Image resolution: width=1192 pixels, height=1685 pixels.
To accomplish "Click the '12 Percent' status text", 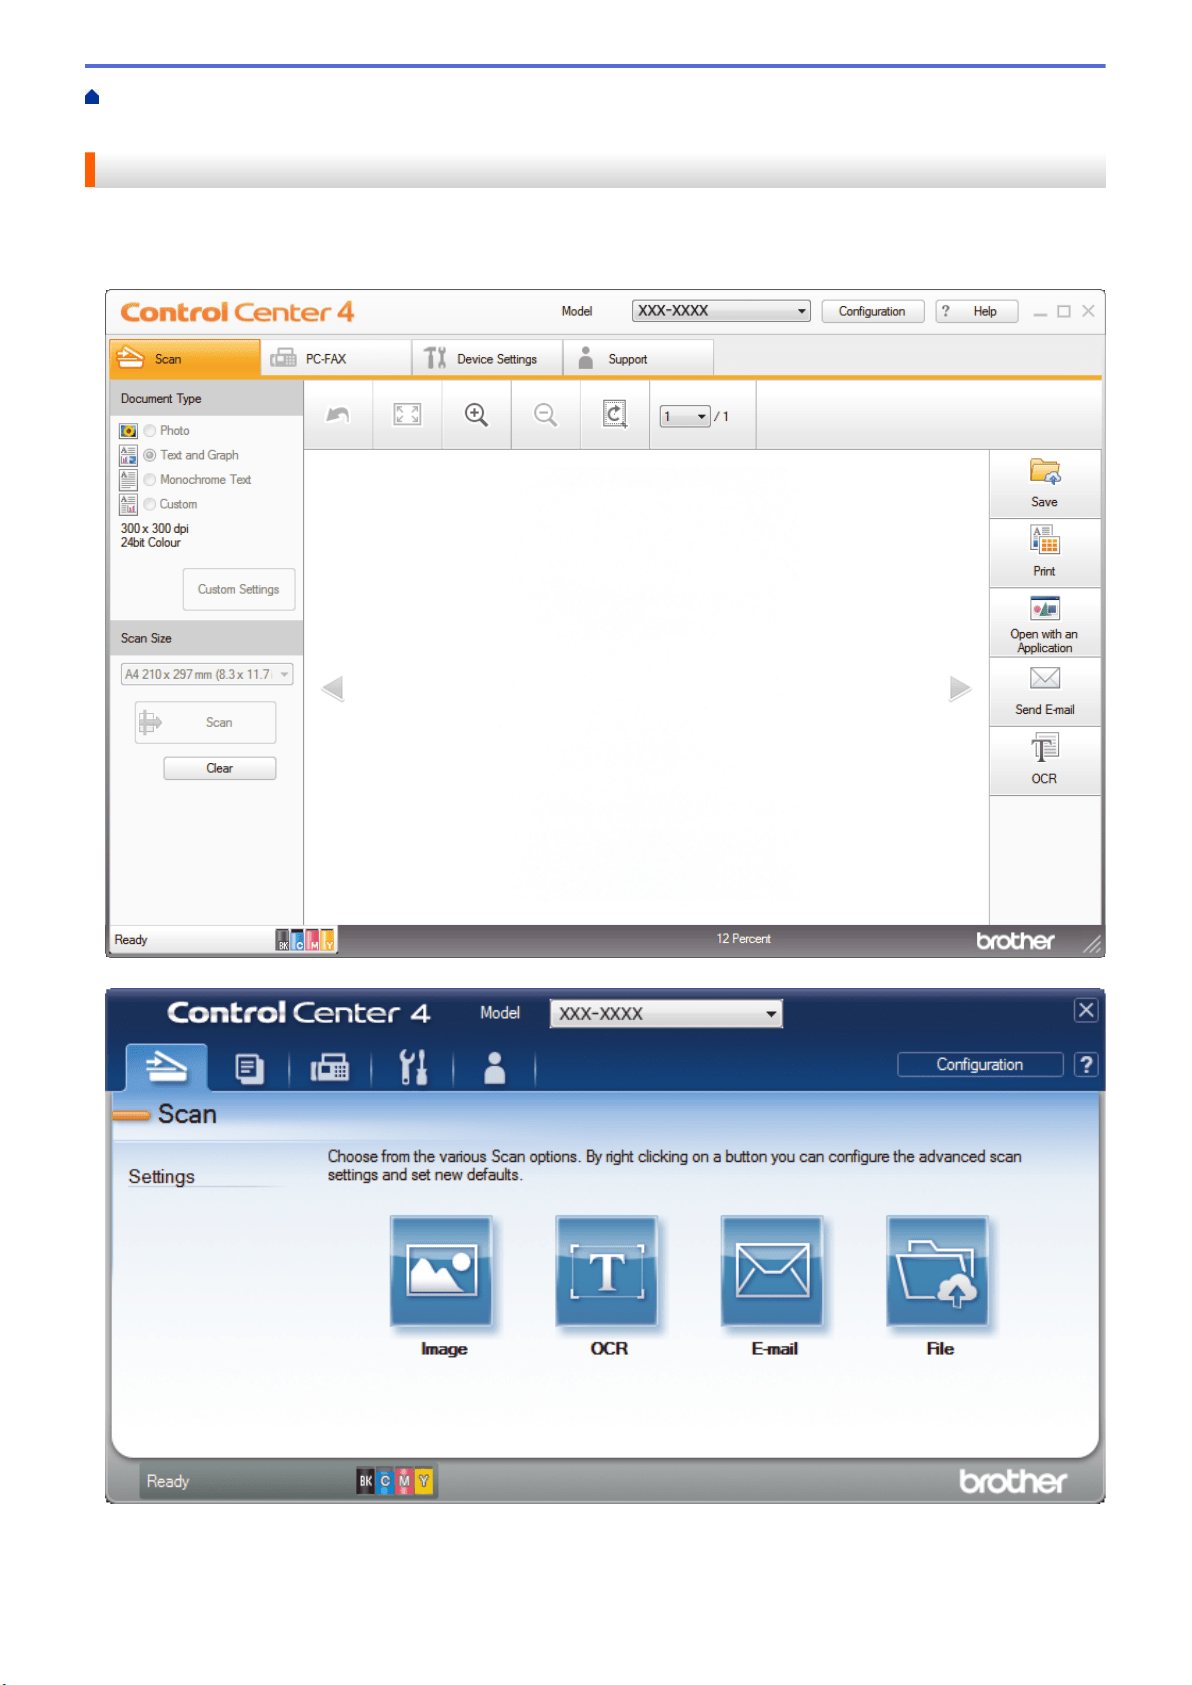I will point(743,939).
